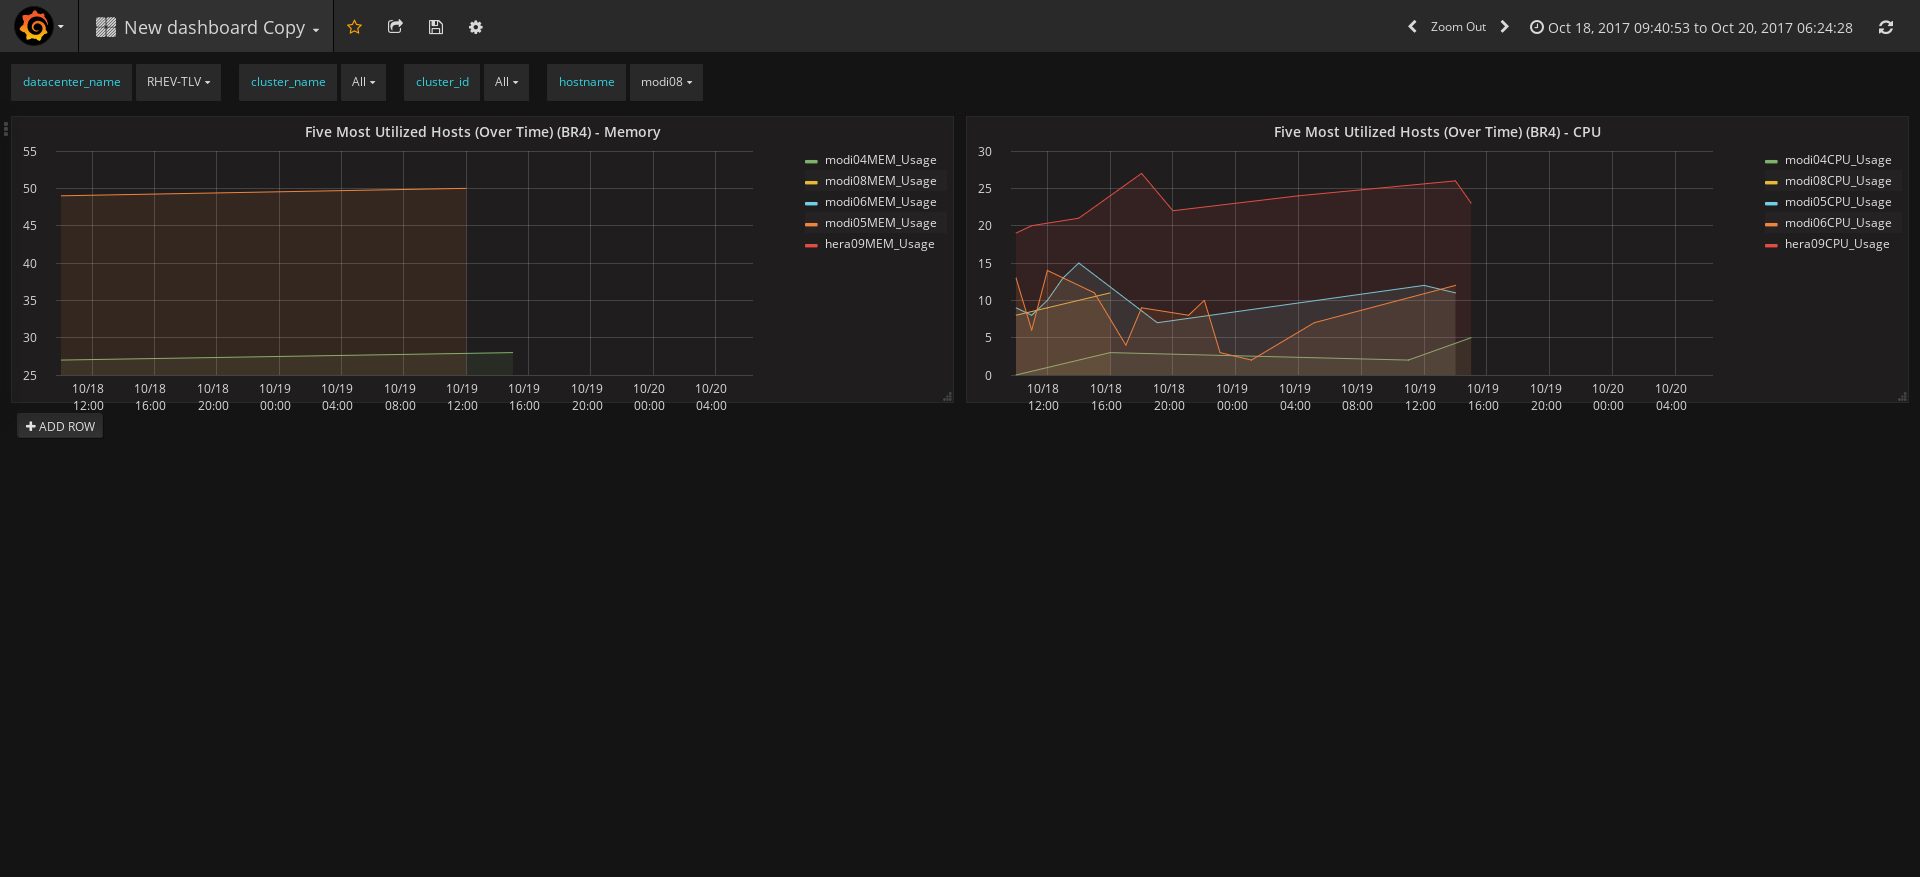
Task: Open the Memory panel title menu
Action: point(482,132)
